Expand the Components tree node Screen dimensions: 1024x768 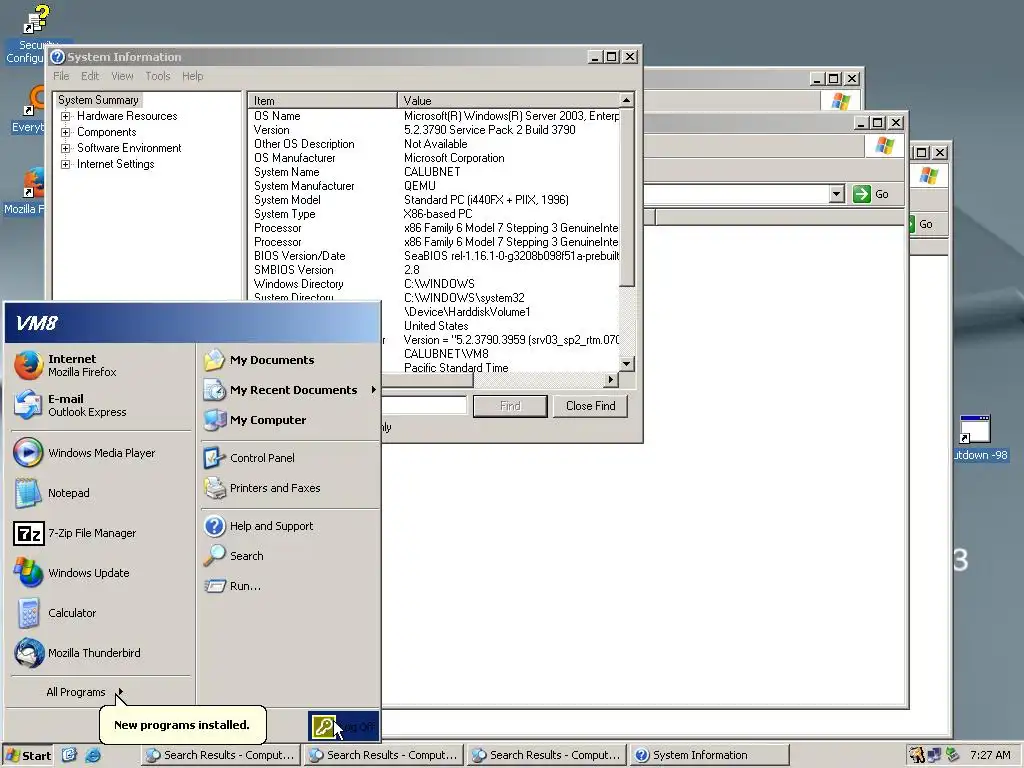(65, 132)
